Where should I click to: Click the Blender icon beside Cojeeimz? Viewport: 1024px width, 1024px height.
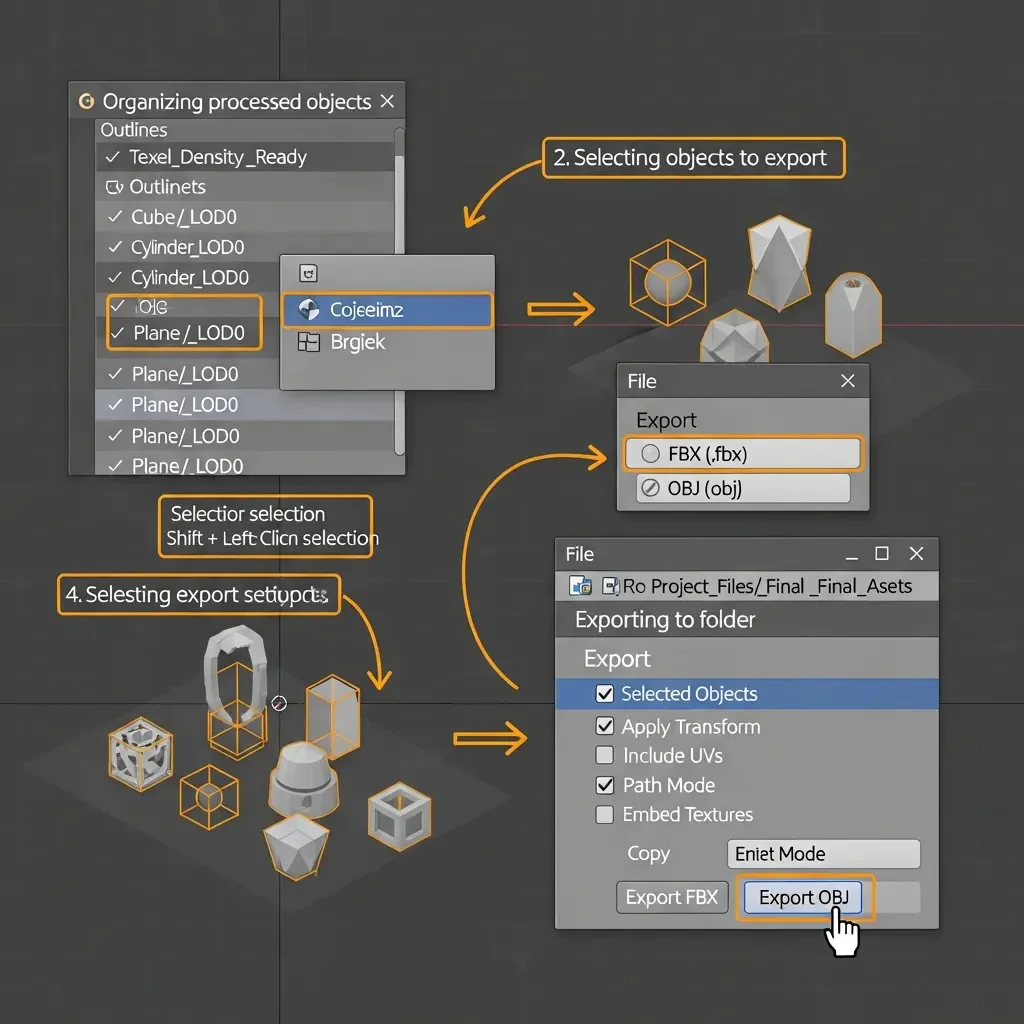(309, 310)
